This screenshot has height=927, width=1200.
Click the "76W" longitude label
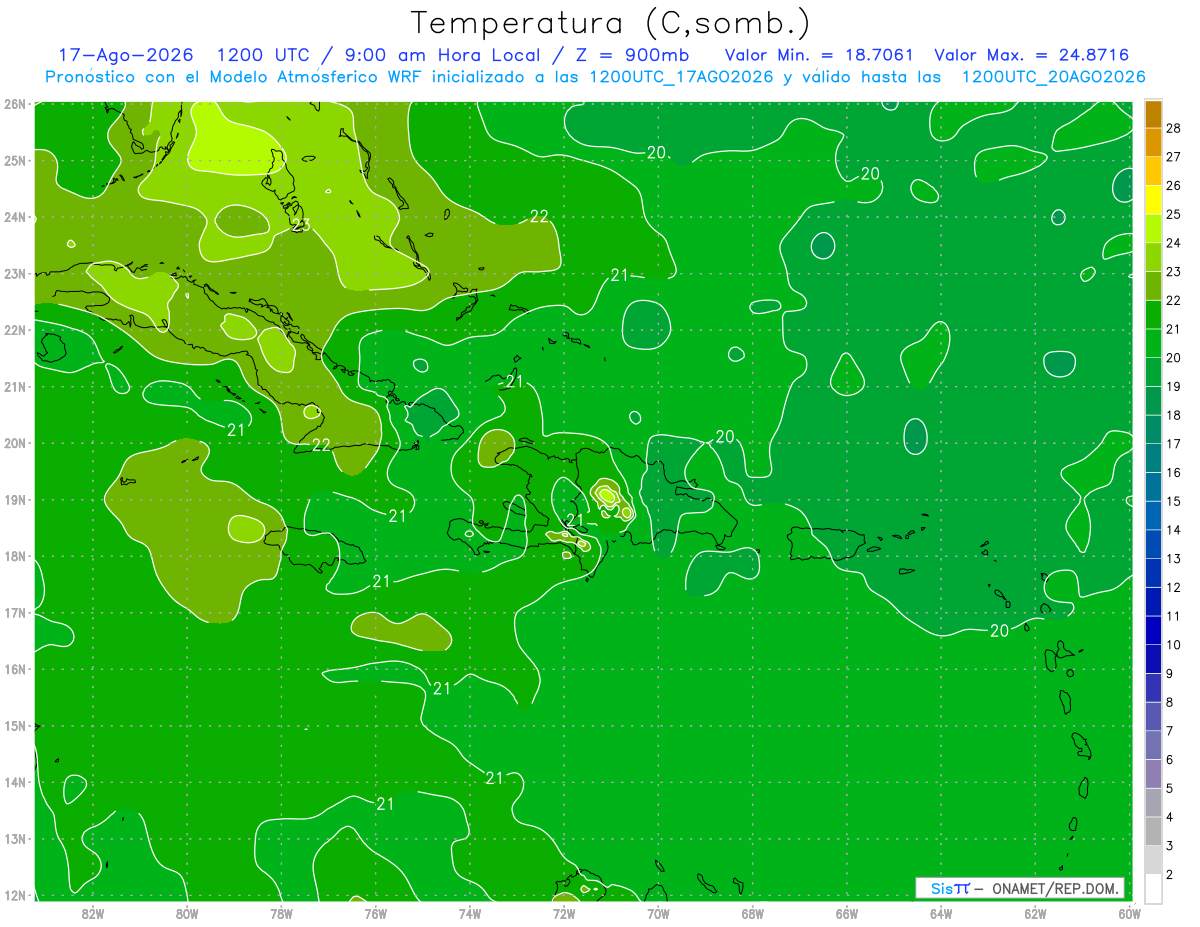[375, 913]
